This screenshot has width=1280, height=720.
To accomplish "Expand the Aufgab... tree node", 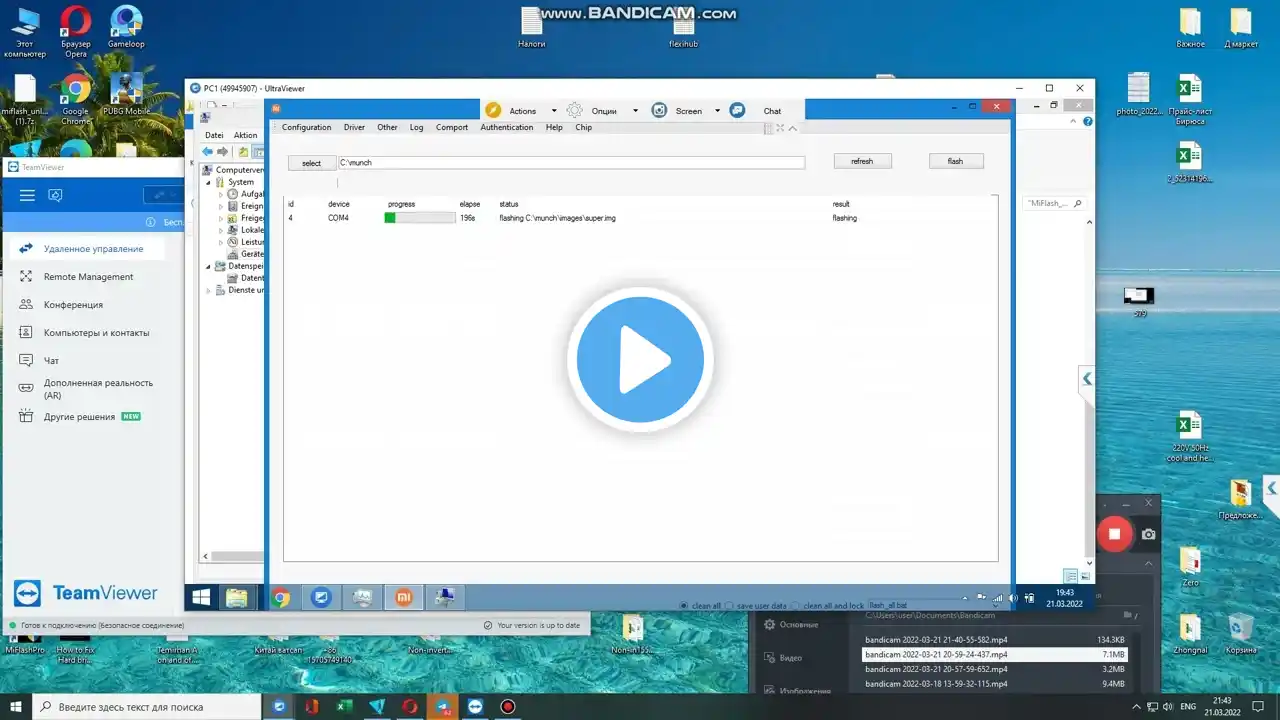I will click(221, 194).
